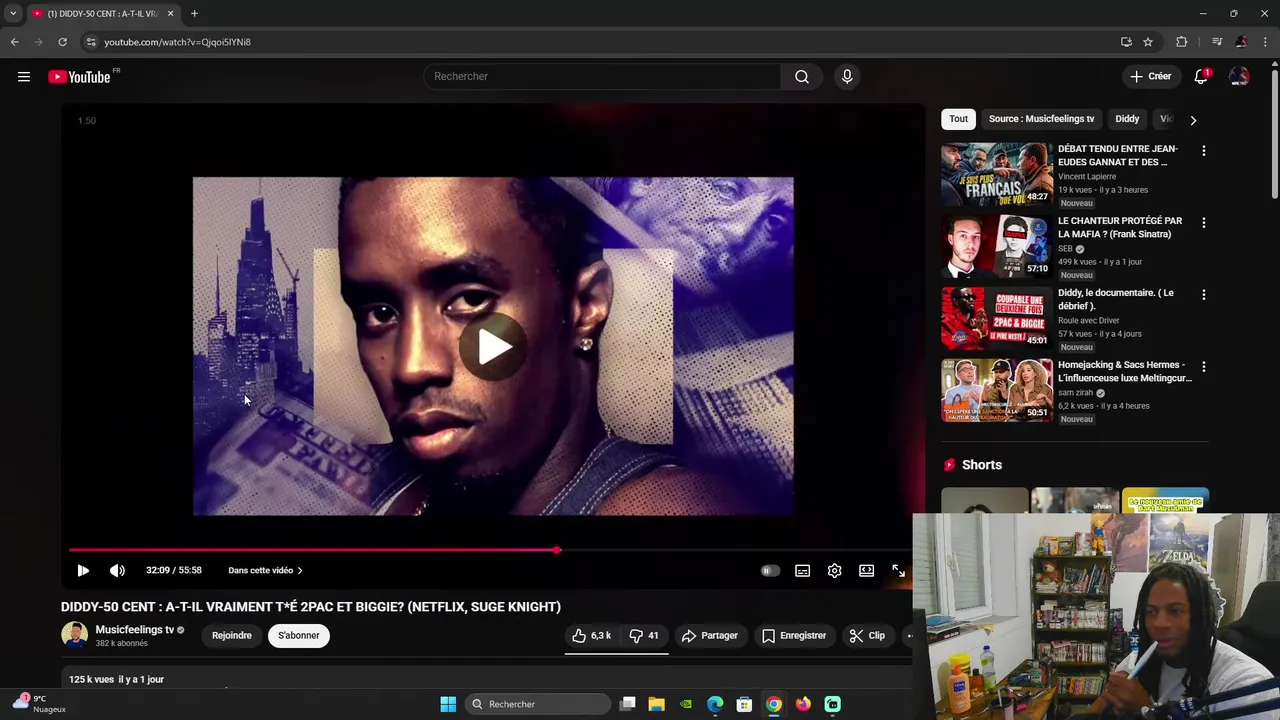Share the video via Partager
The width and height of the screenshot is (1280, 720).
pos(709,636)
